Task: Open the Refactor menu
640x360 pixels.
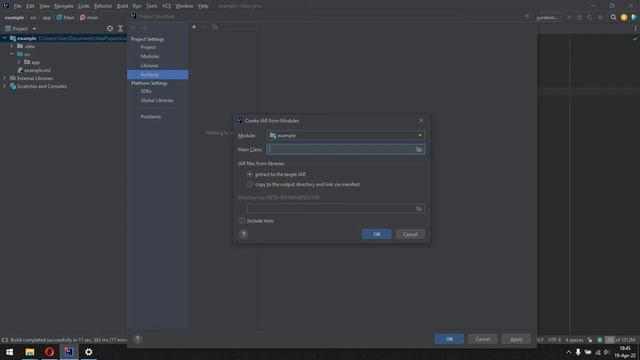Action: (103, 6)
